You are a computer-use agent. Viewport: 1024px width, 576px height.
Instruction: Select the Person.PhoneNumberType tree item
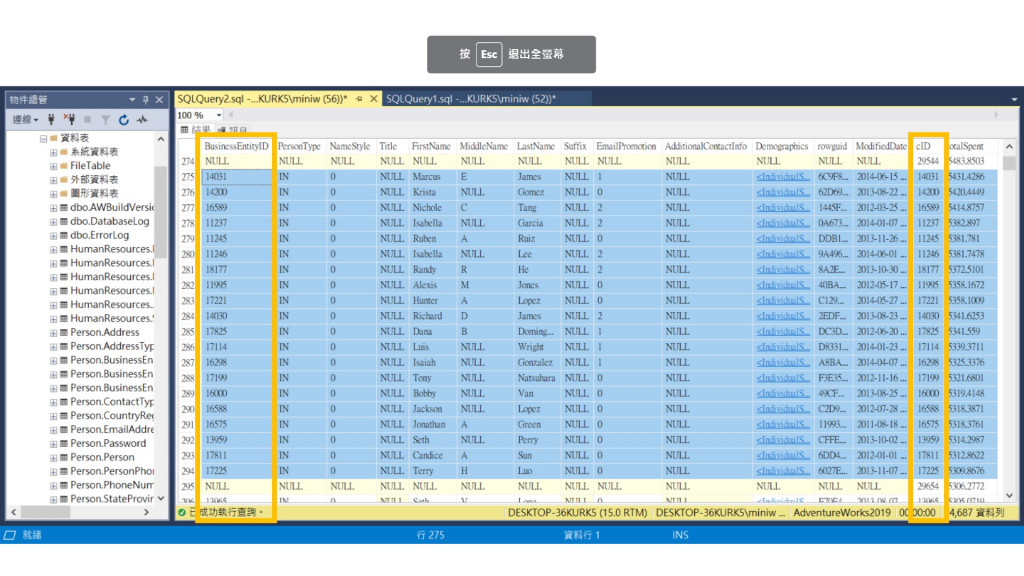tap(112, 485)
